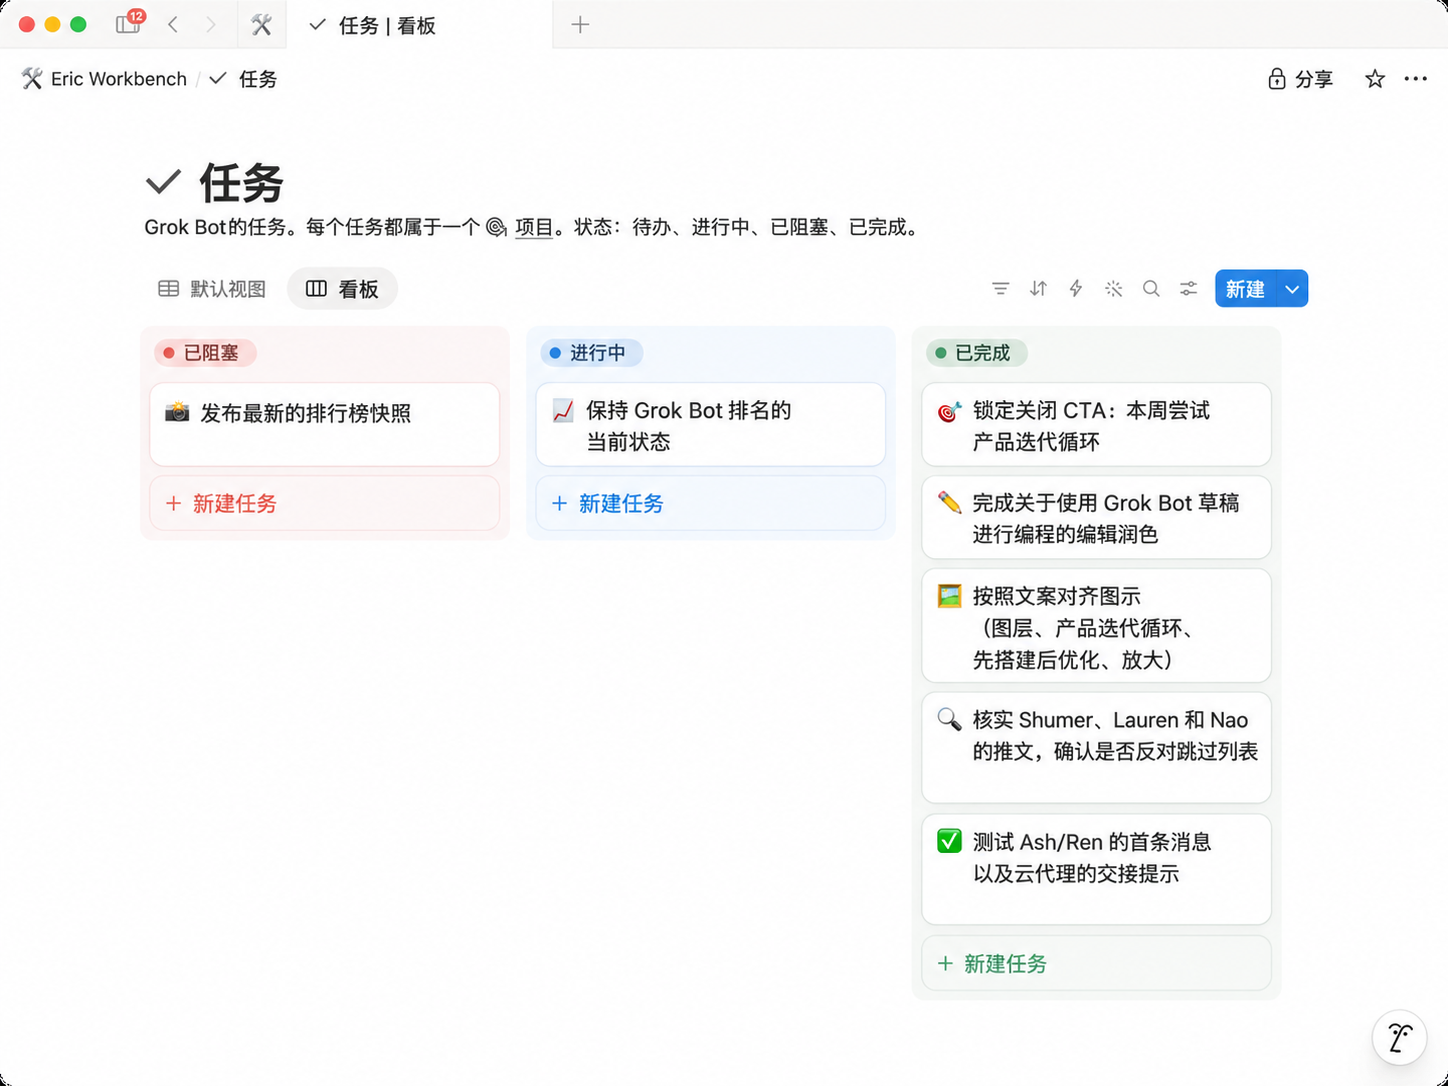Click the camera emoji on 发布最新的排行榜快照
The width and height of the screenshot is (1448, 1086).
[177, 412]
